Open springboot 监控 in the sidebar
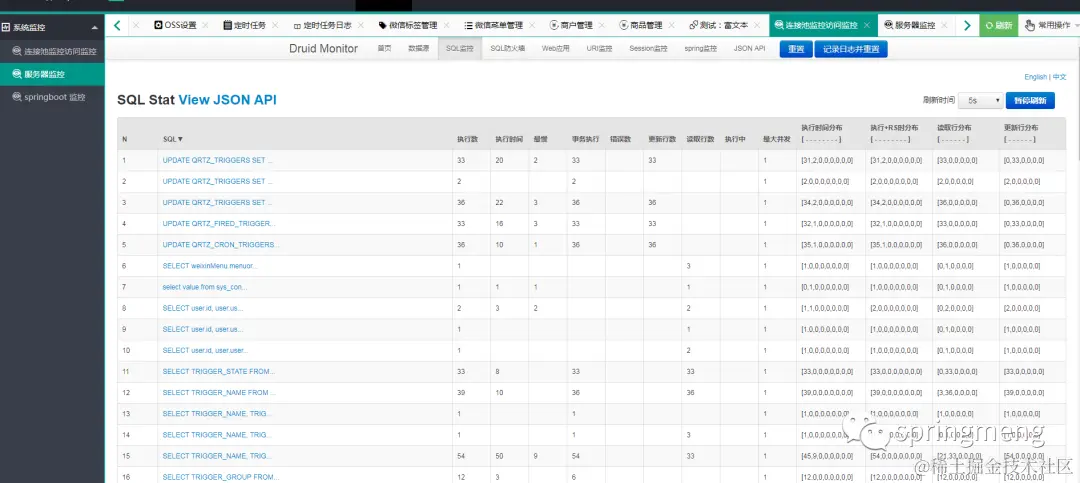This screenshot has width=1080, height=483. pos(52,97)
